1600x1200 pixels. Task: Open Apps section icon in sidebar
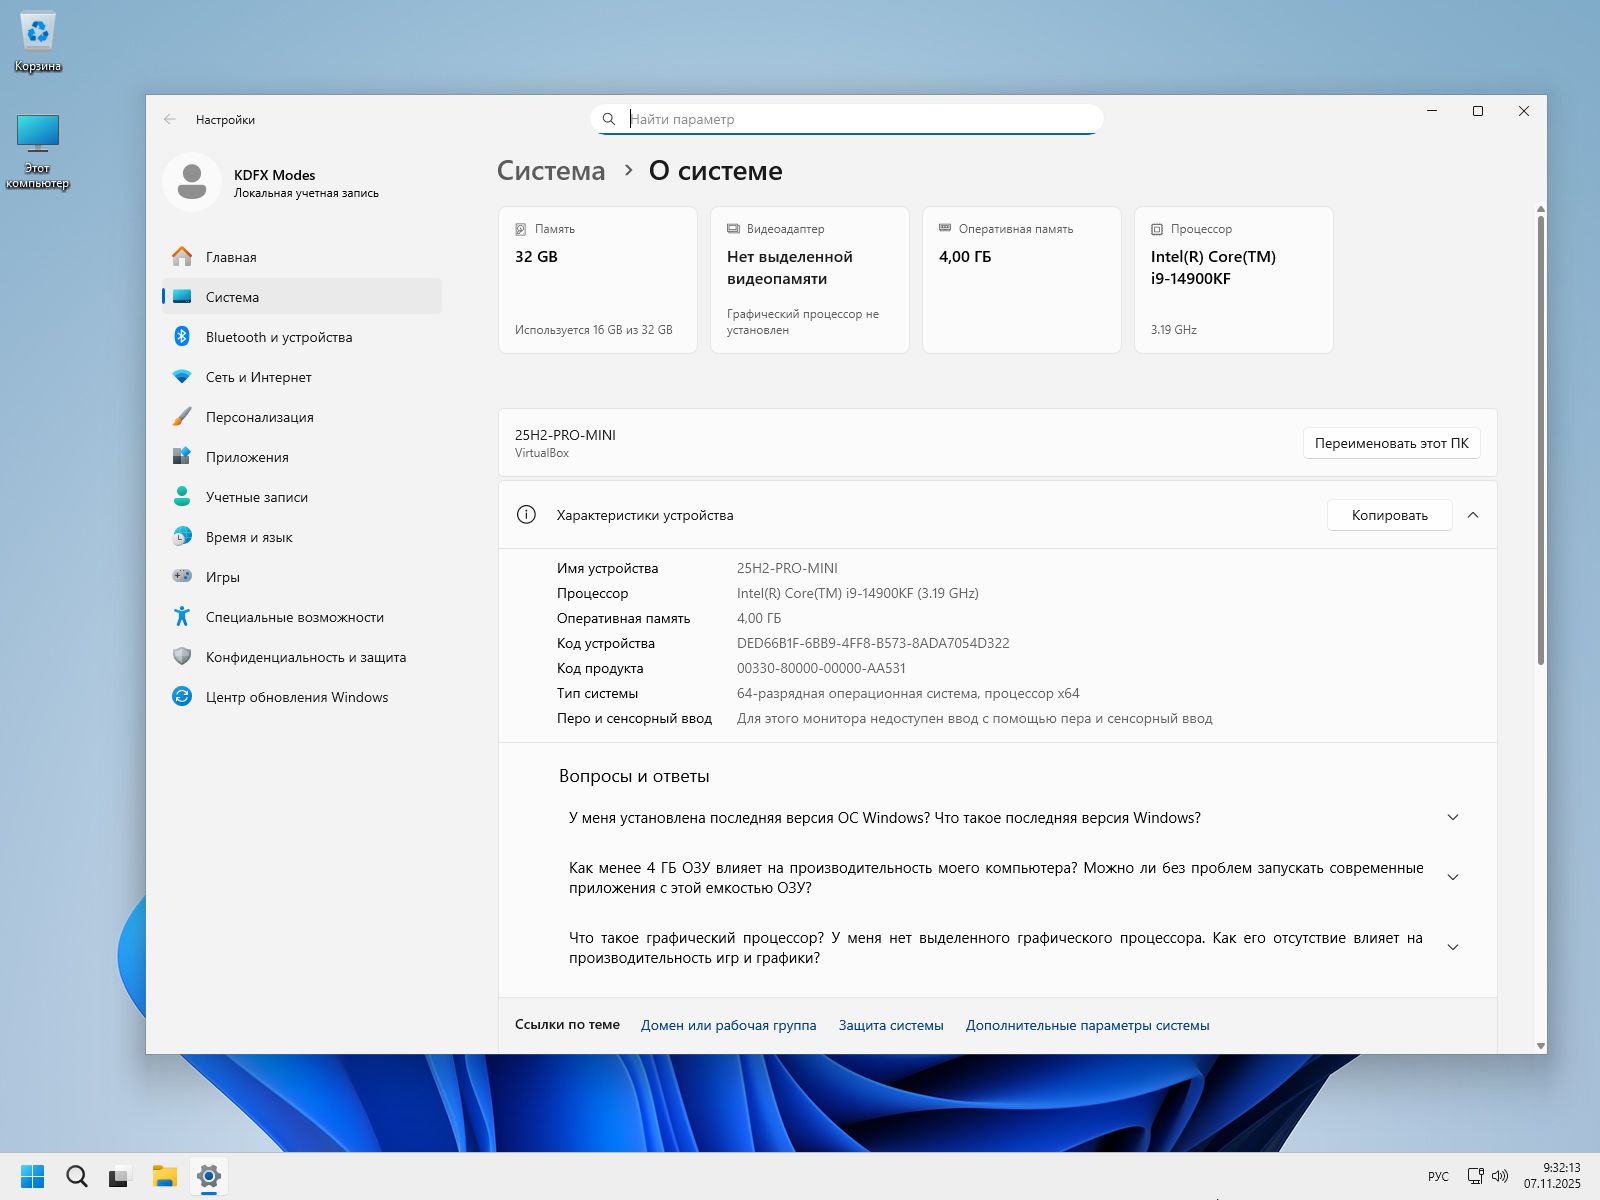click(182, 457)
